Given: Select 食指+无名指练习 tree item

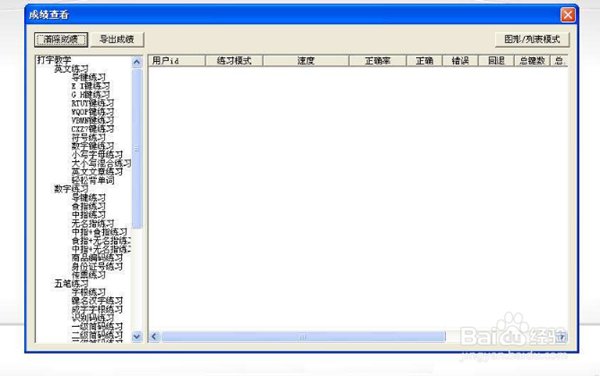Looking at the screenshot, I should pyautogui.click(x=101, y=241).
